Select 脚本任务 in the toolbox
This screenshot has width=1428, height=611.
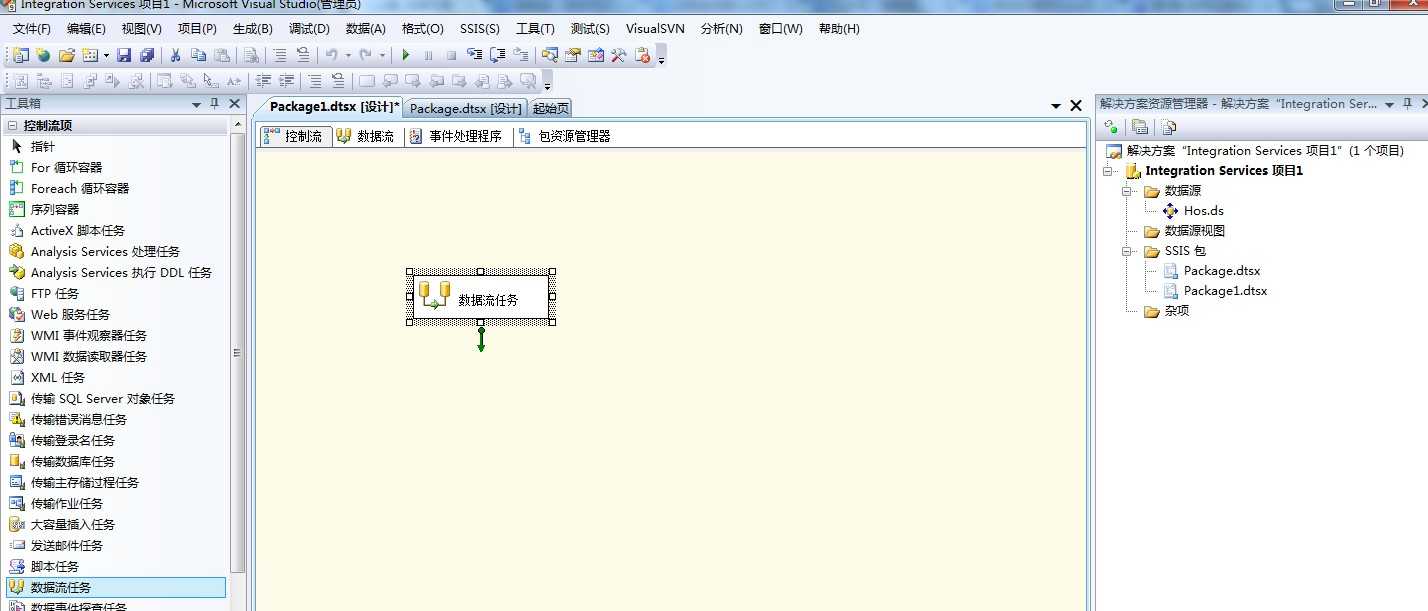(x=115, y=566)
